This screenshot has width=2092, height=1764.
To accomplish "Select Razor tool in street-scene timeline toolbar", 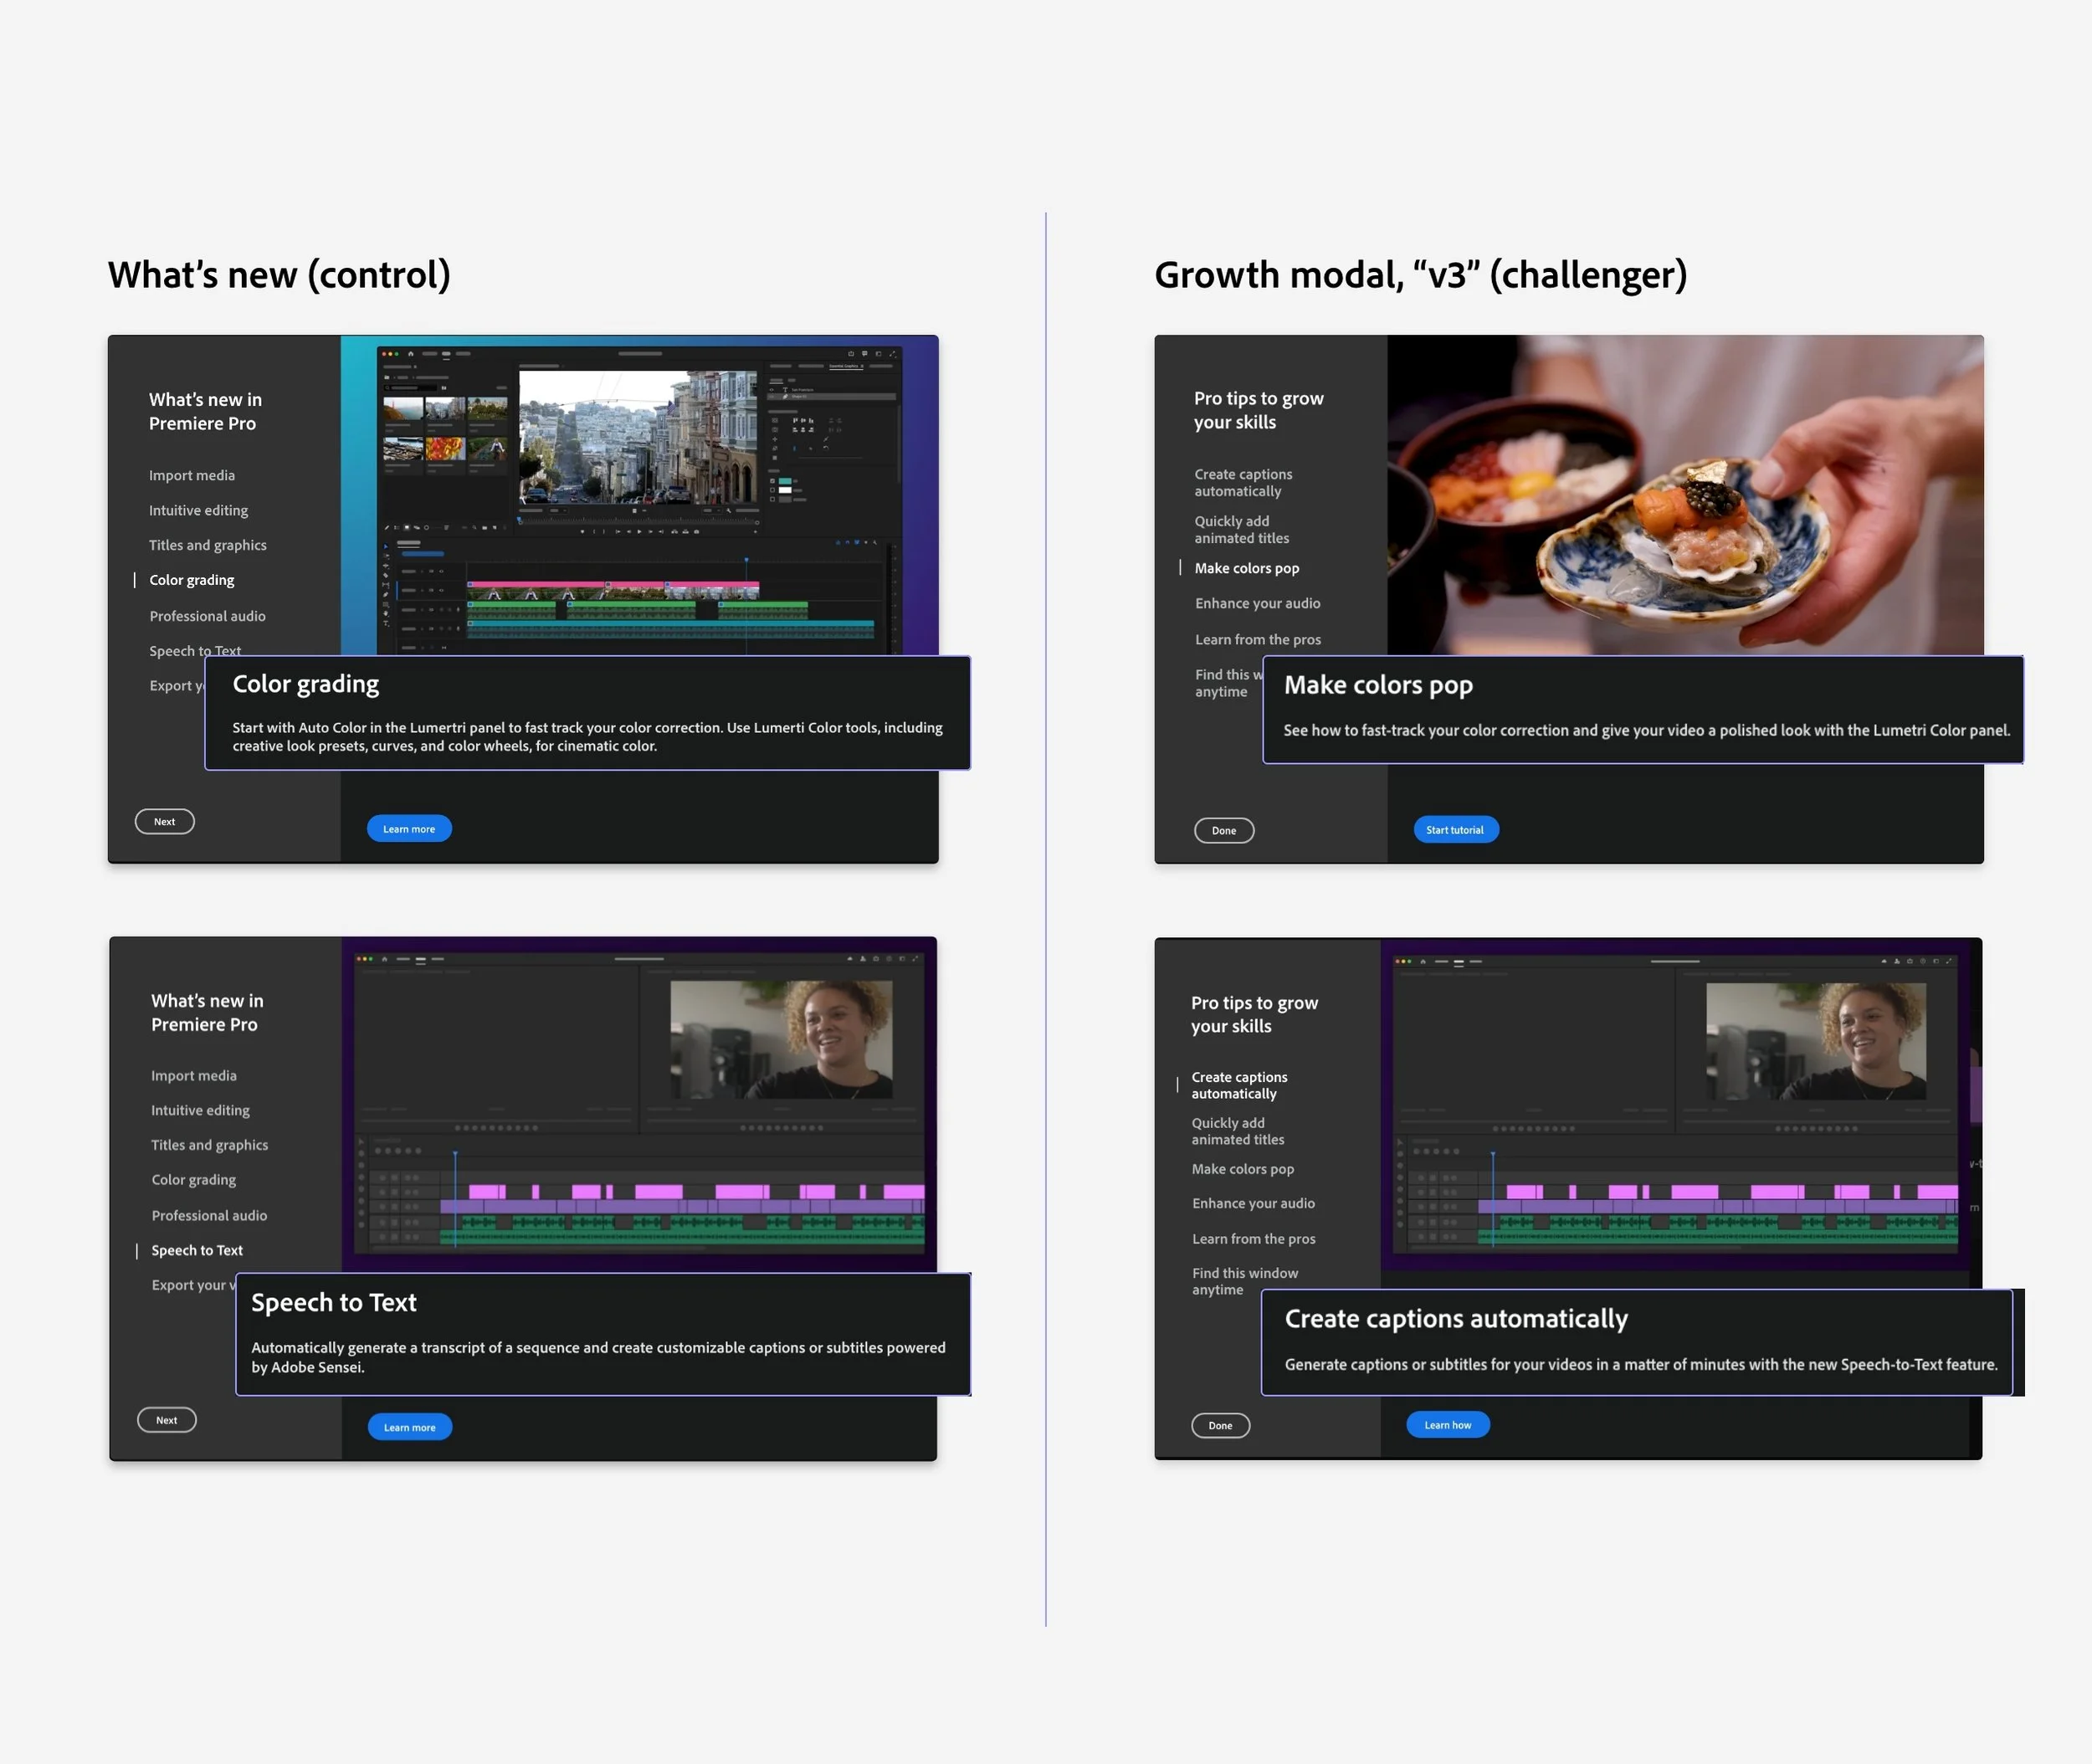I will pyautogui.click(x=386, y=576).
